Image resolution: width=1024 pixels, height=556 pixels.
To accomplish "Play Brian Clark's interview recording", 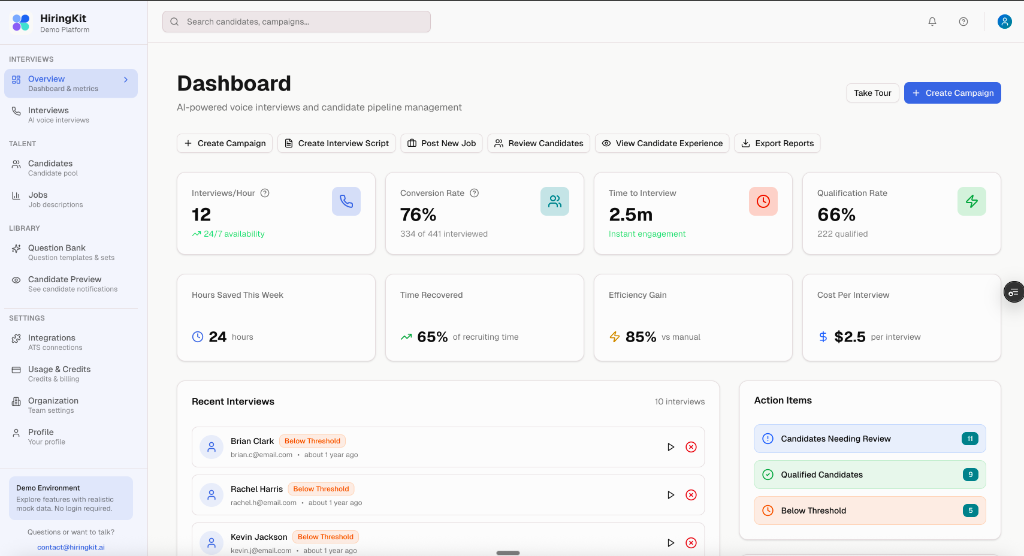I will [x=670, y=447].
